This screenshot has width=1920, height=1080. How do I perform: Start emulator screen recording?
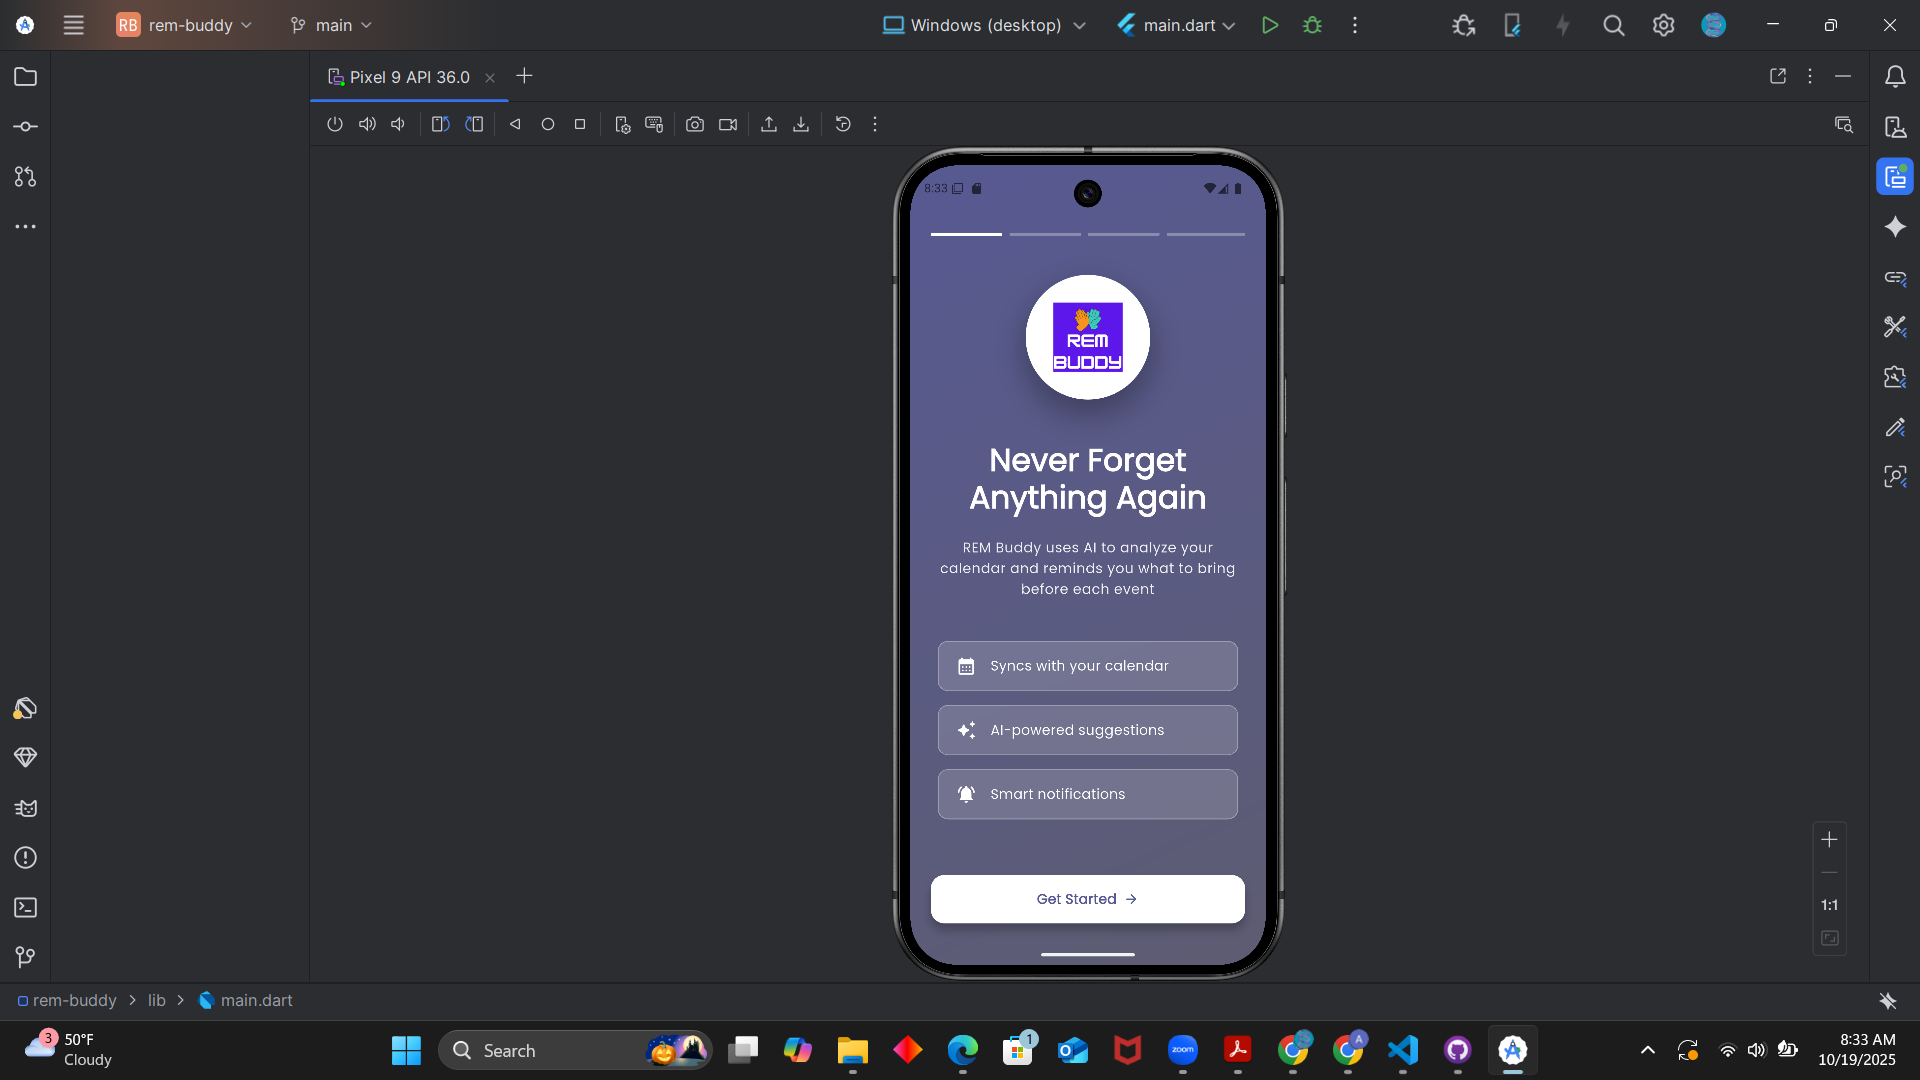[x=728, y=125]
